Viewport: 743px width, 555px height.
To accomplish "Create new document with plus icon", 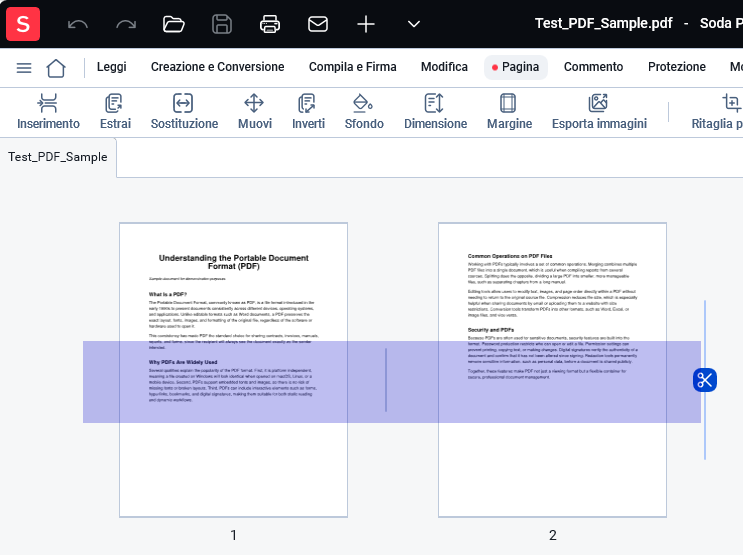I will click(x=366, y=24).
